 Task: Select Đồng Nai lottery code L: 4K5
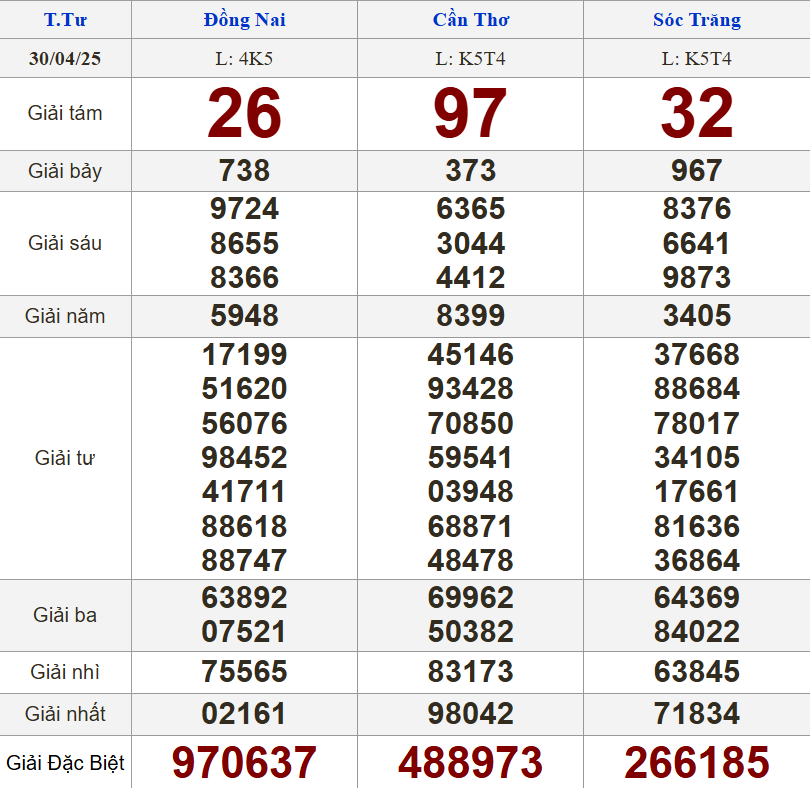[x=244, y=58]
